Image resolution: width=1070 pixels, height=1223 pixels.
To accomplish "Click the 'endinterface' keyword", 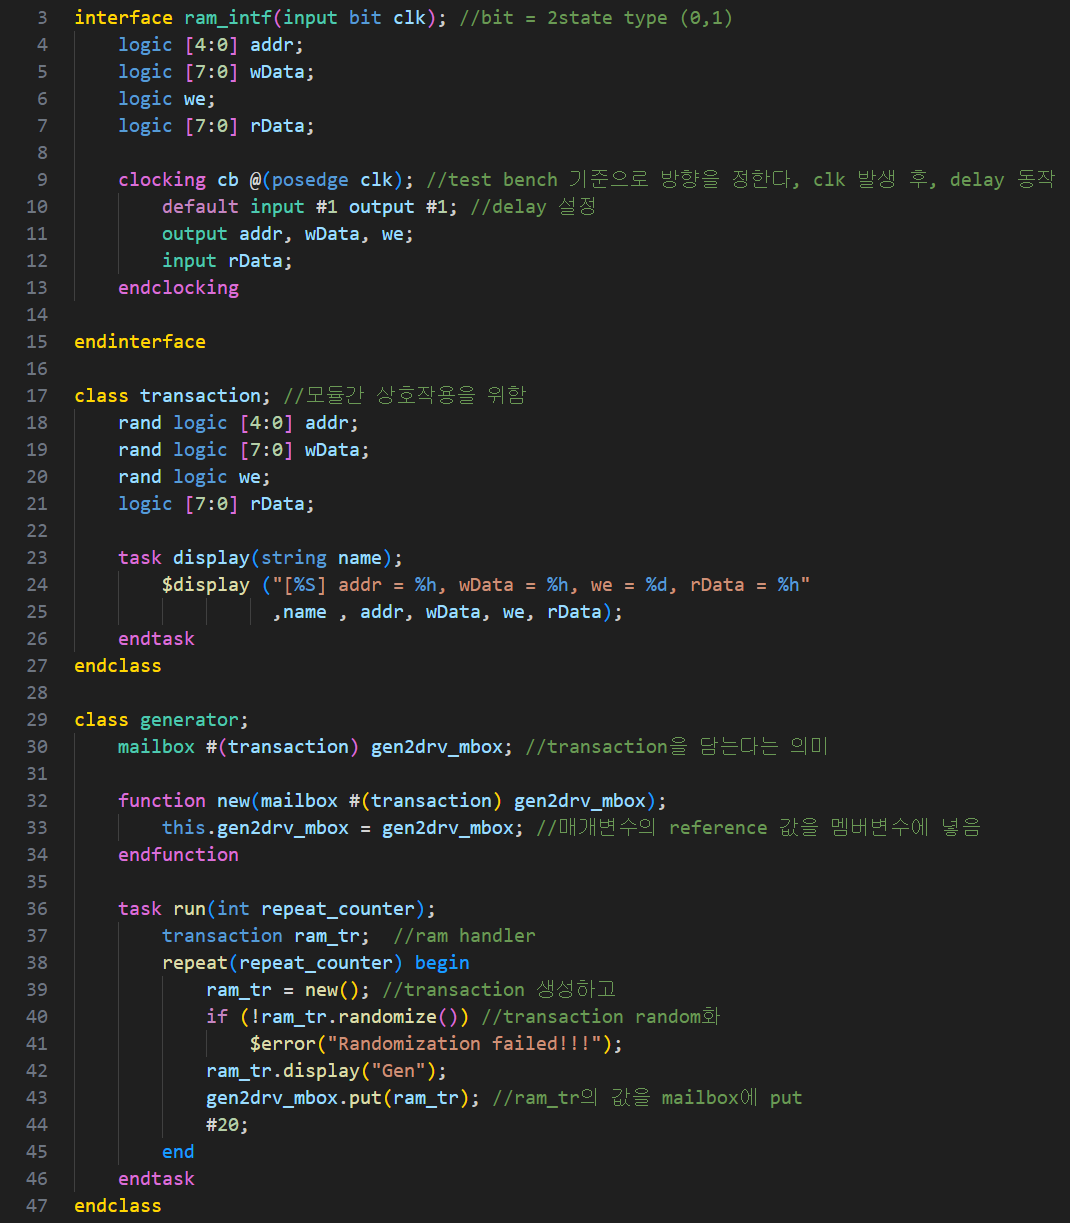I will 140,342.
